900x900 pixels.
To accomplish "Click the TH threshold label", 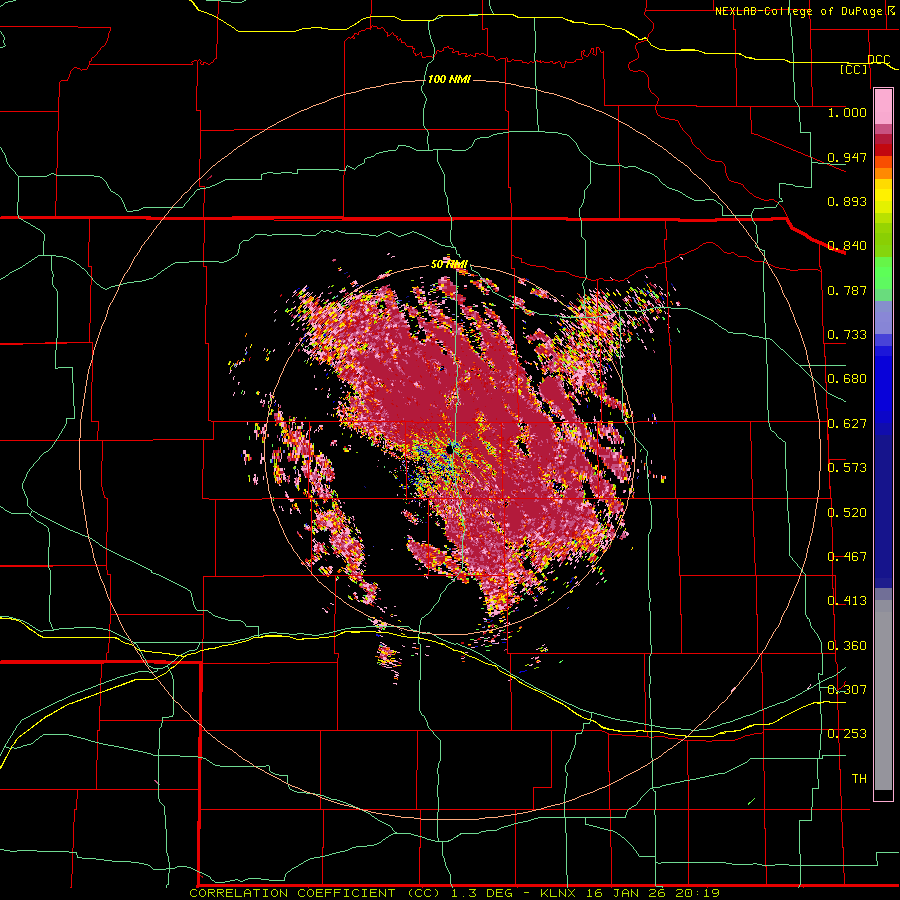I will click(859, 778).
